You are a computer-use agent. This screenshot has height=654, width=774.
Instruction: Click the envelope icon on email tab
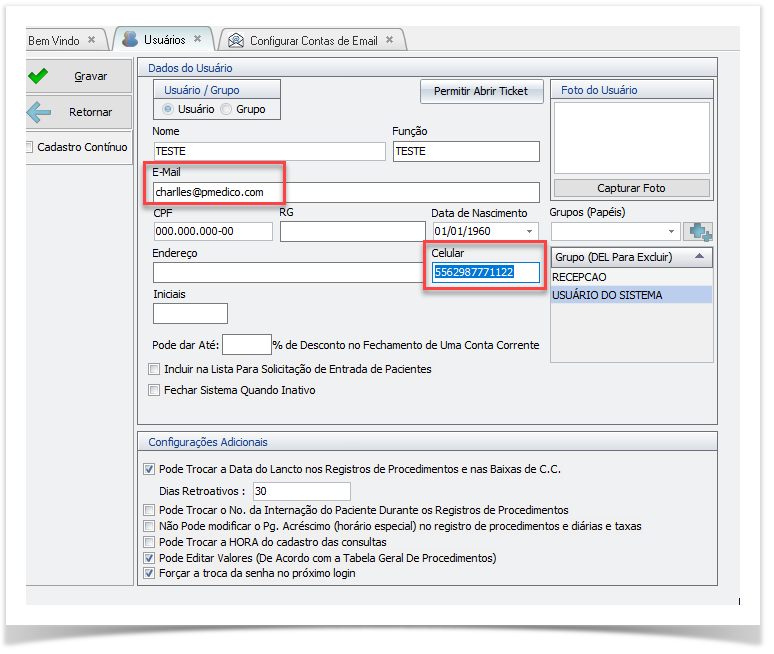(x=235, y=41)
